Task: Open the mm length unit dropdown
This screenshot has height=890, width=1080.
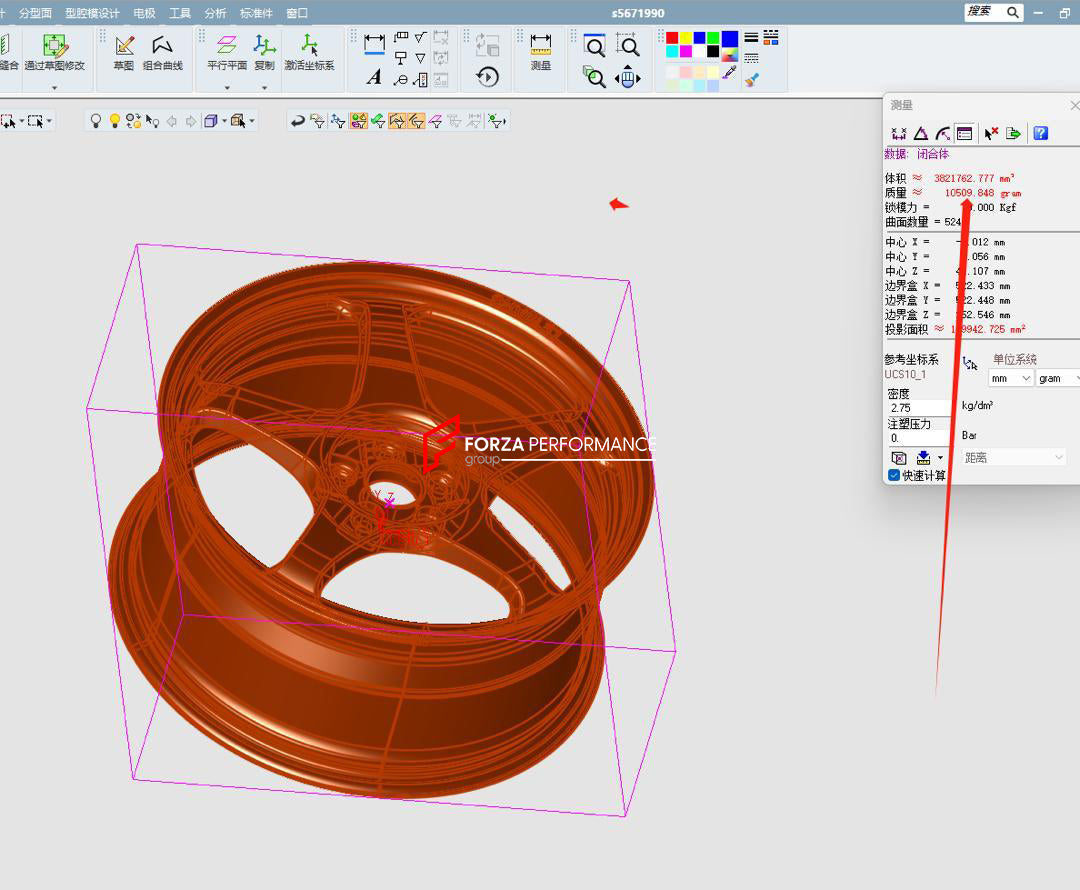Action: 1010,378
